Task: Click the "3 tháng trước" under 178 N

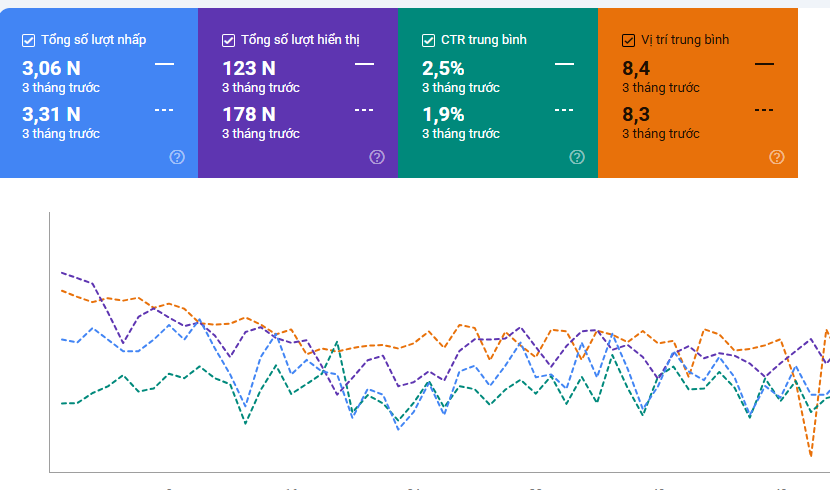Action: click(x=261, y=134)
